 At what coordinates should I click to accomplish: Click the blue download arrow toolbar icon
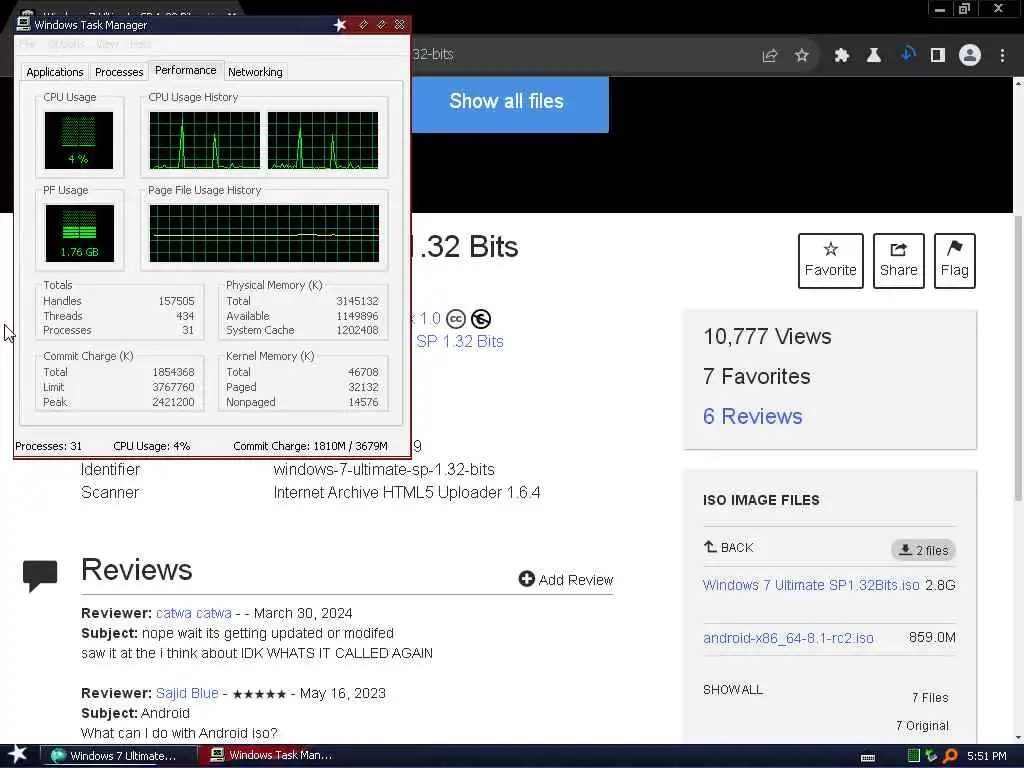point(907,54)
